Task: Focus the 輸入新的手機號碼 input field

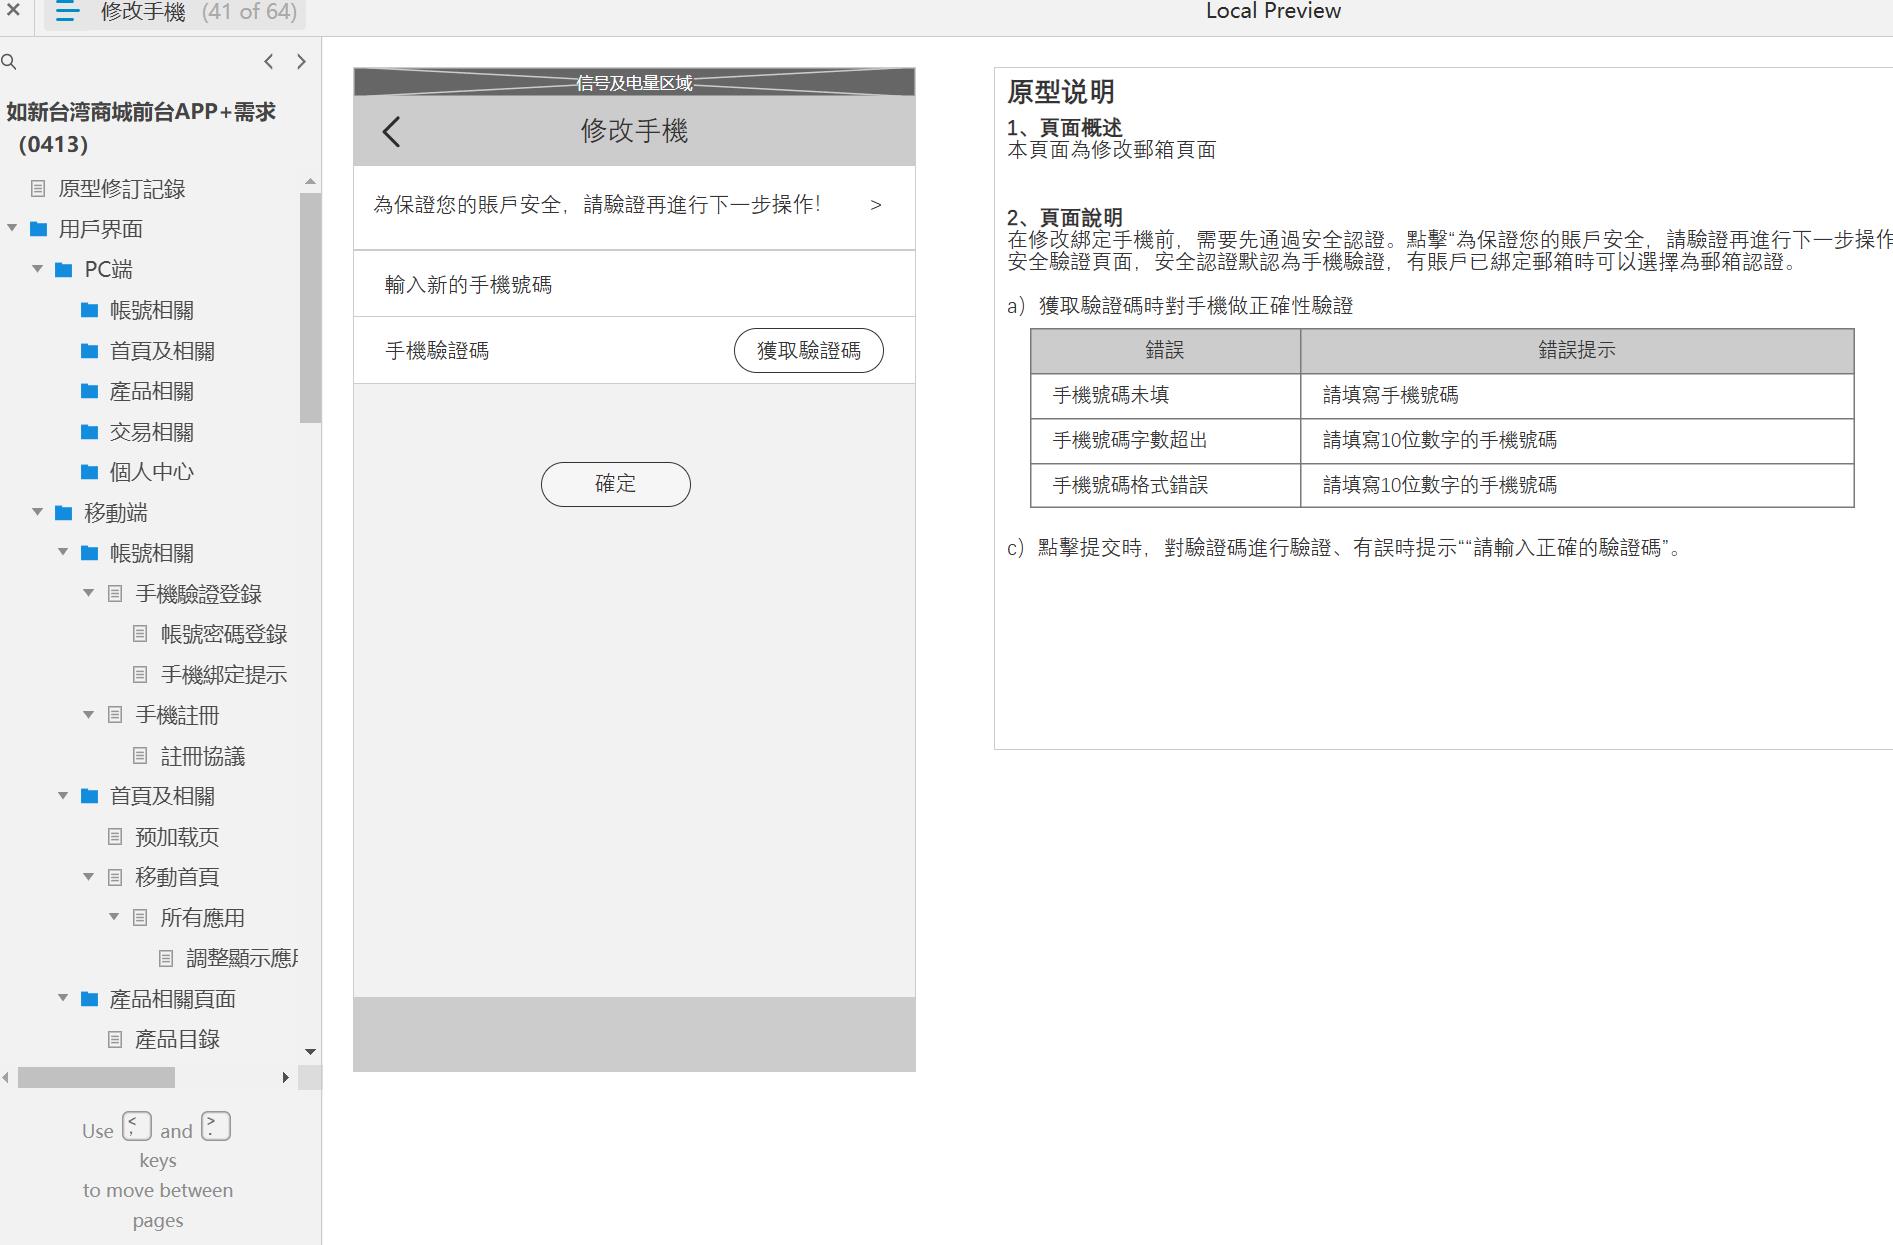Action: [634, 285]
